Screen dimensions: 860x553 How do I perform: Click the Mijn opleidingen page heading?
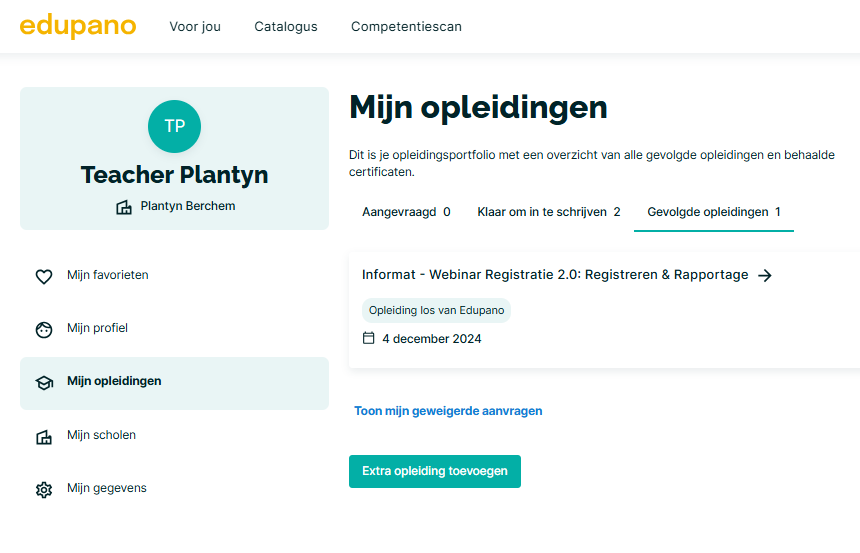tap(478, 108)
